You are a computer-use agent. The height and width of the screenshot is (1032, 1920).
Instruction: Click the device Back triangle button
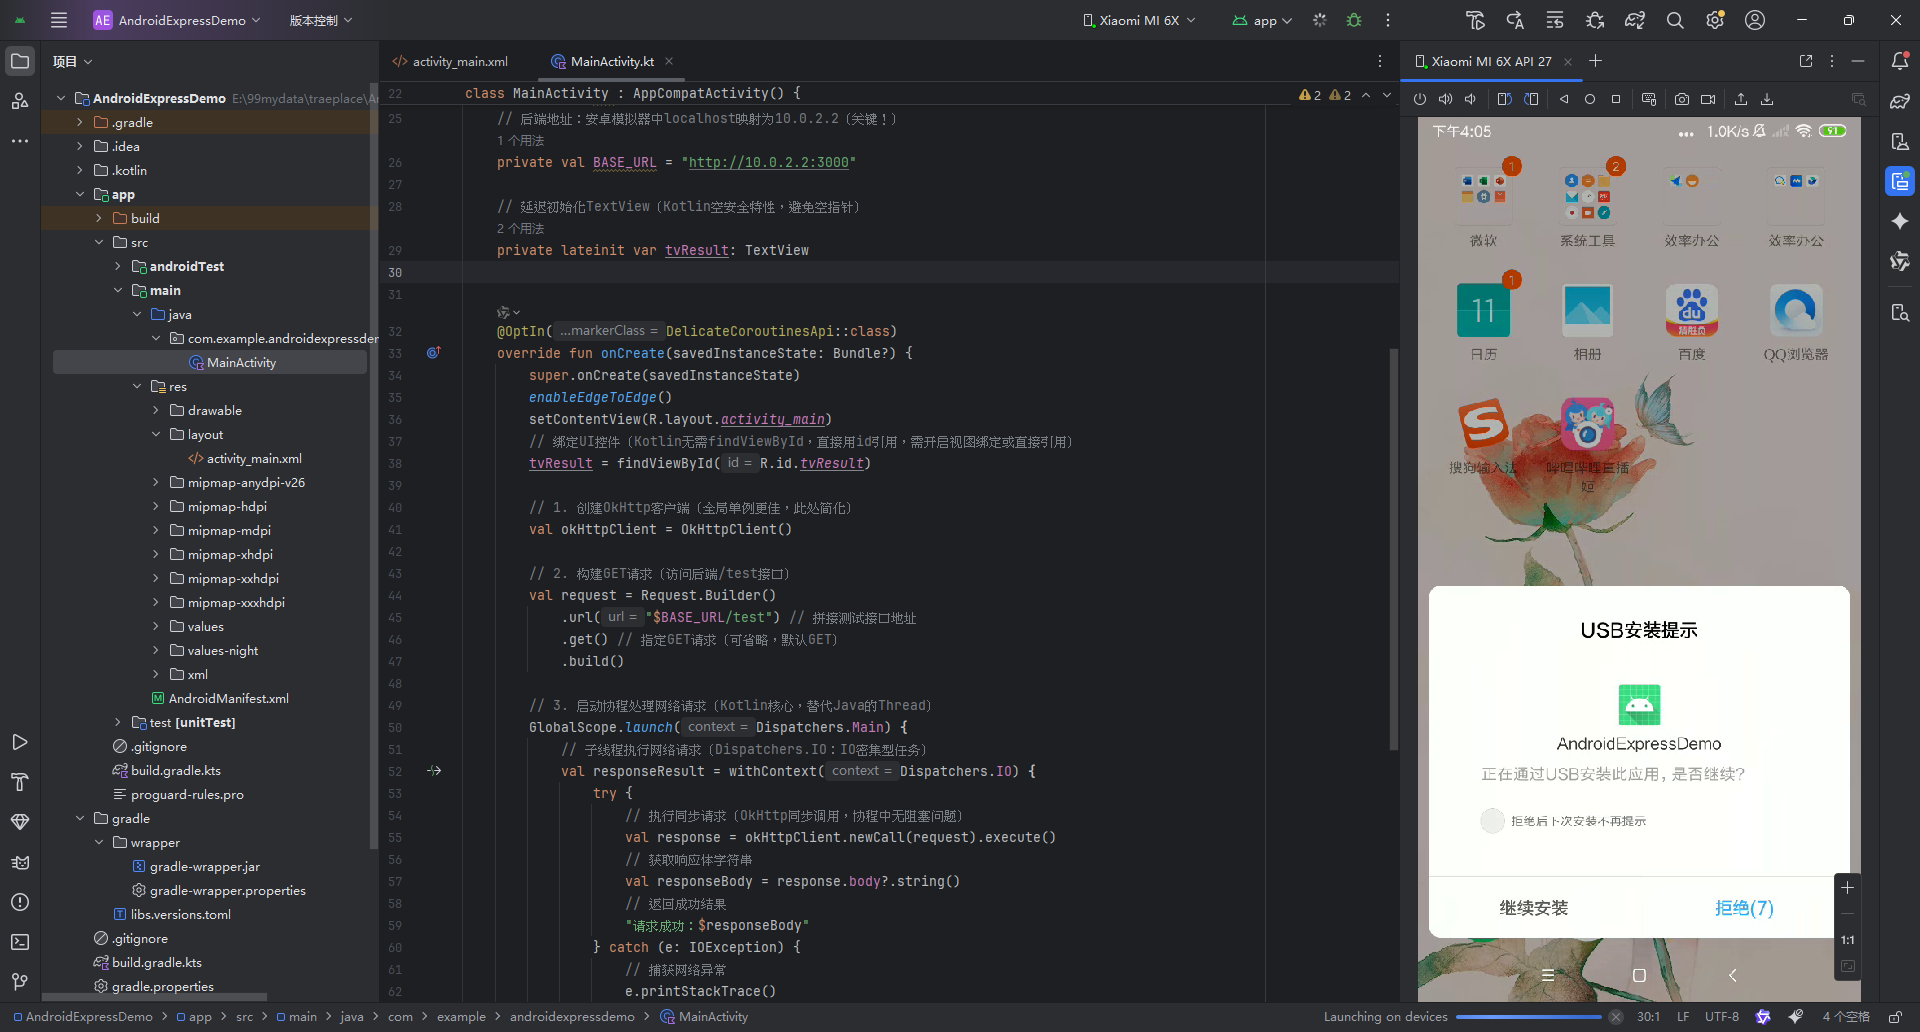coord(1564,99)
